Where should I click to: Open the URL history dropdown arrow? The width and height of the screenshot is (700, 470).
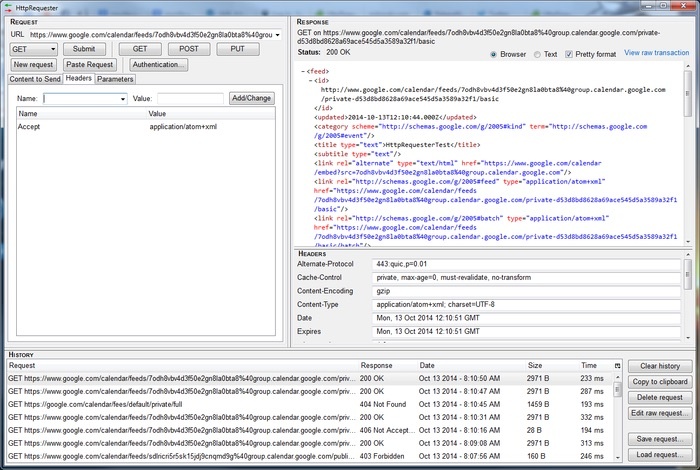point(278,35)
